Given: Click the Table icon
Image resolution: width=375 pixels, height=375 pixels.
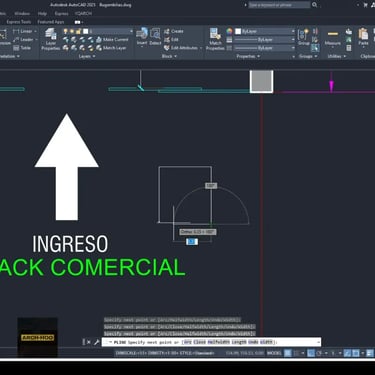Looking at the screenshot, I should tap(16, 48).
